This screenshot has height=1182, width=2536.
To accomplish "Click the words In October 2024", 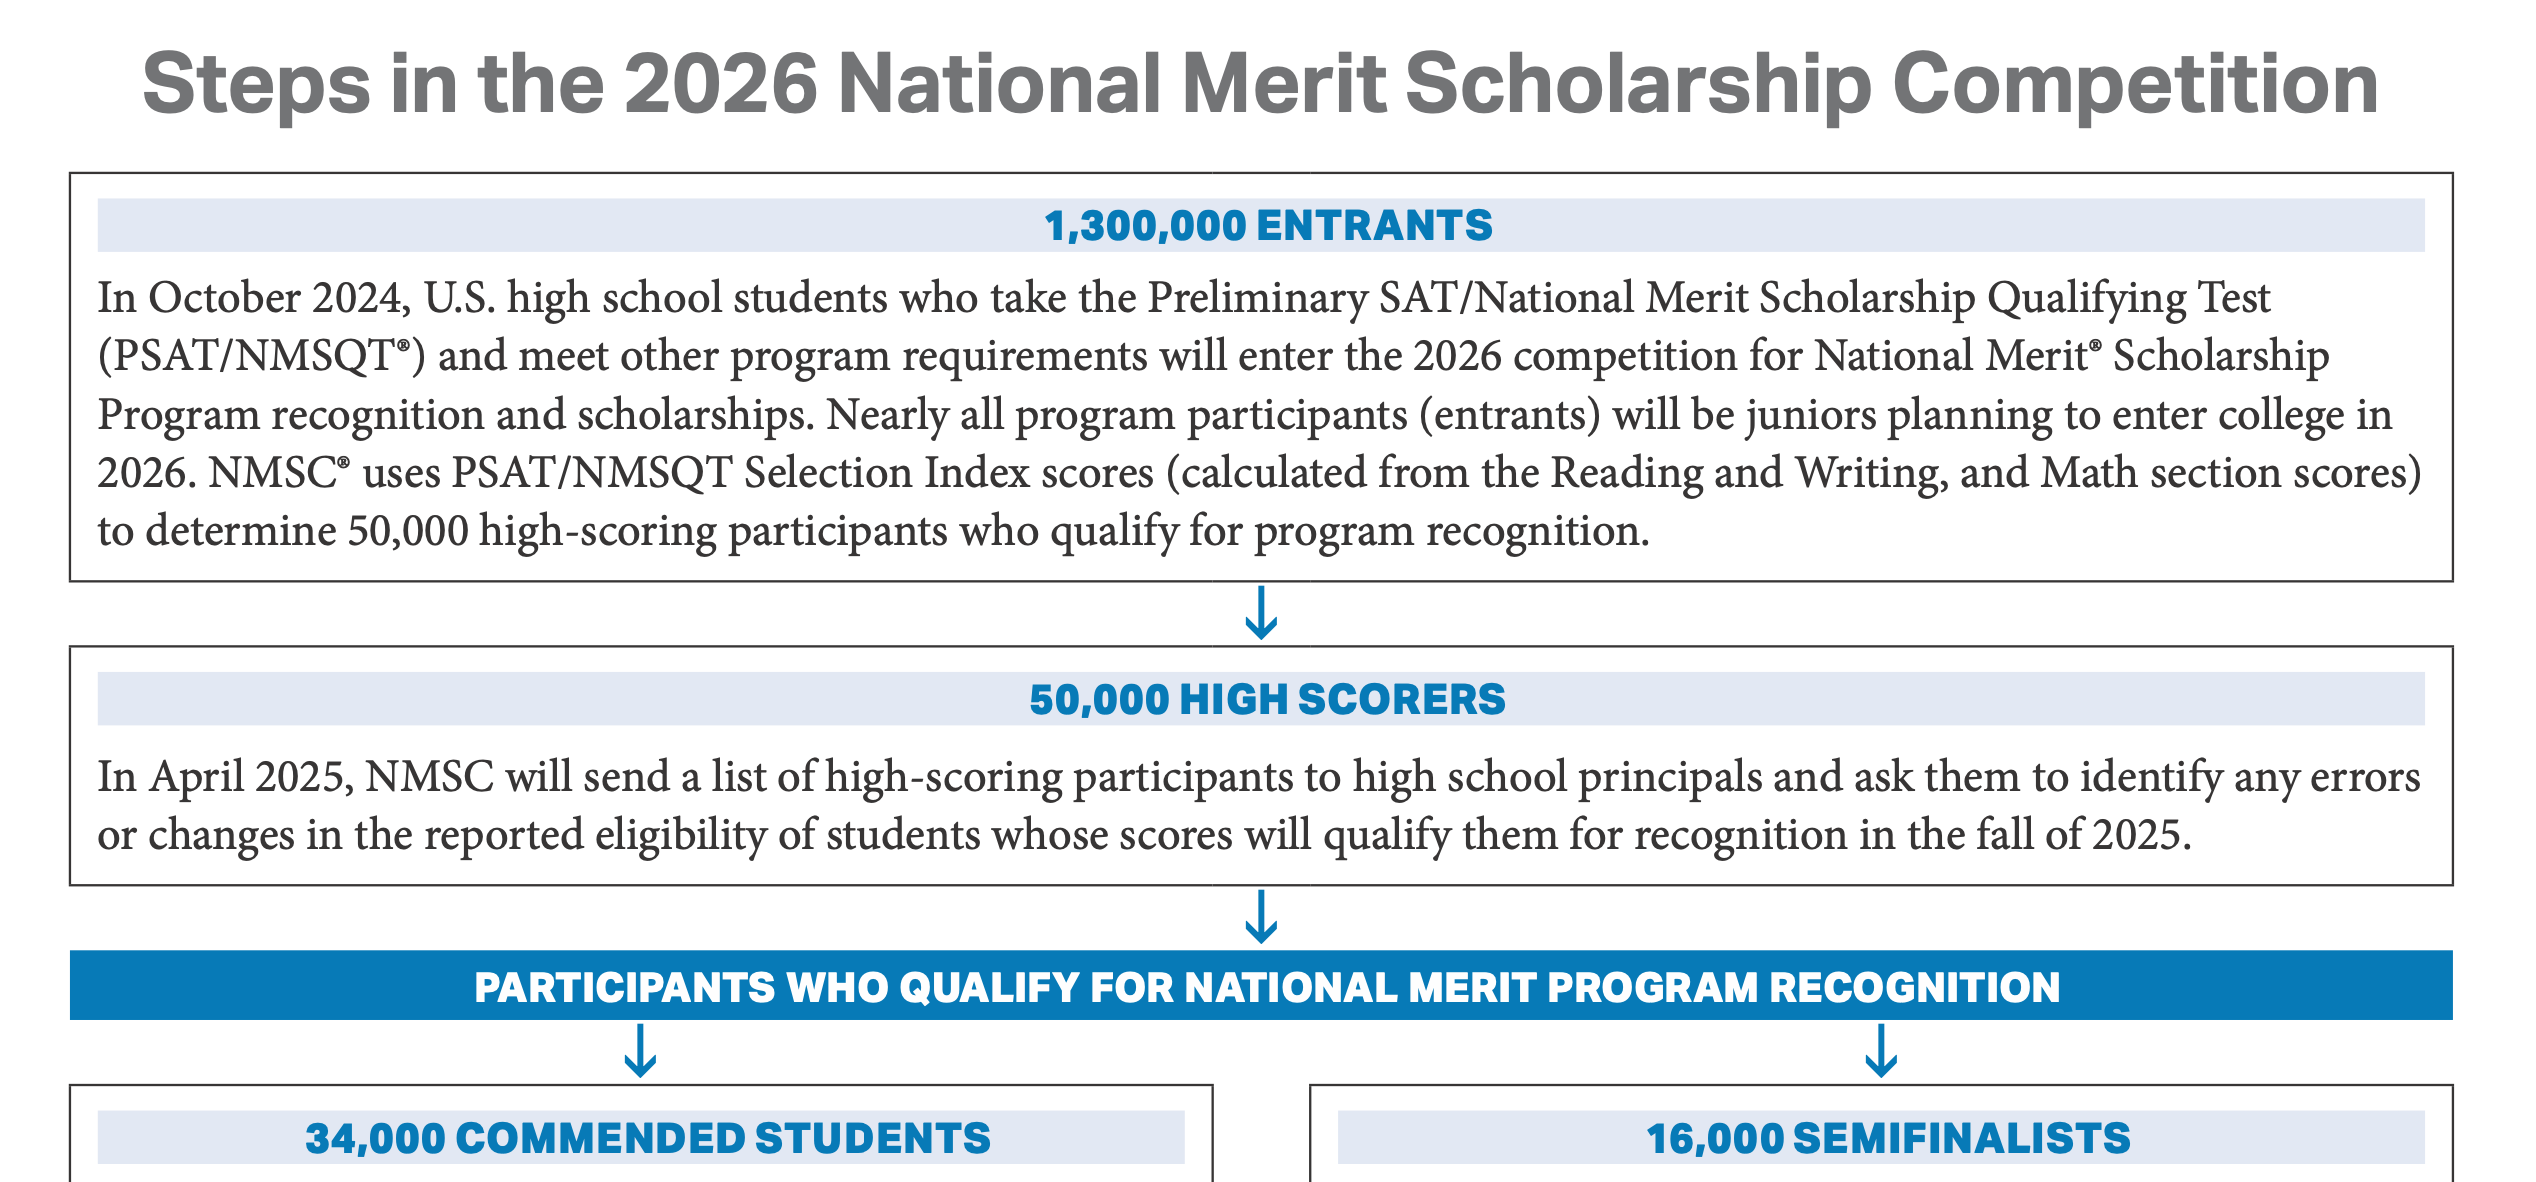I will pos(255,298).
